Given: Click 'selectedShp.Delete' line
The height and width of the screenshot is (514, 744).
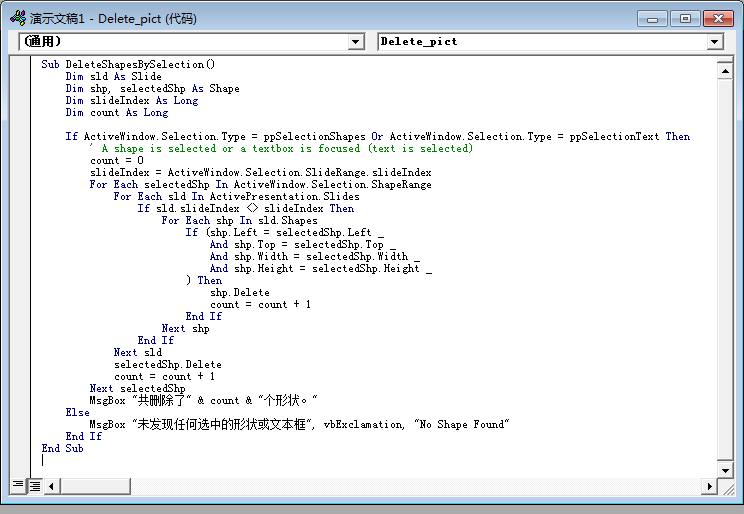Looking at the screenshot, I should click(167, 364).
